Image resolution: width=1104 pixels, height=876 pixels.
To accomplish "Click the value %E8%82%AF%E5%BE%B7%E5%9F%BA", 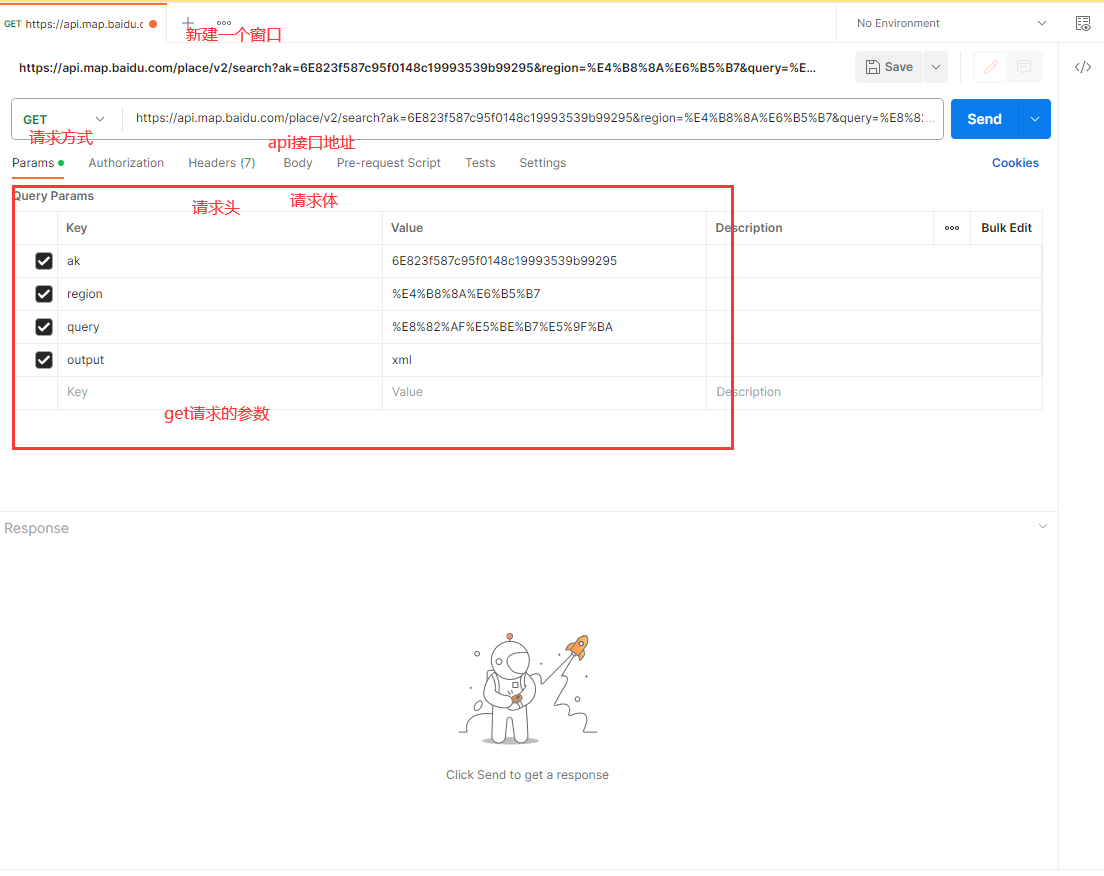I will pyautogui.click(x=502, y=327).
